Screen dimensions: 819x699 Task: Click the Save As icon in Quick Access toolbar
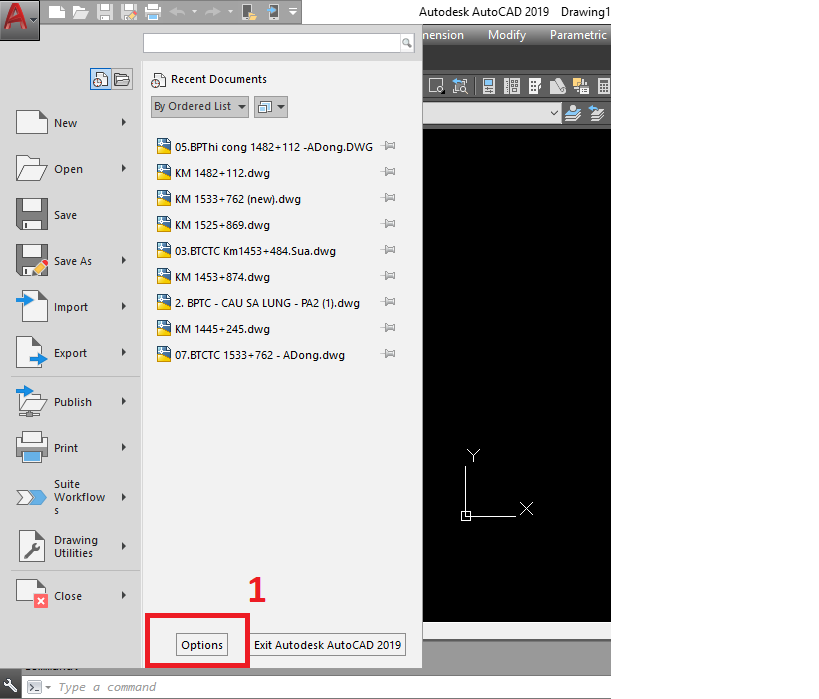[129, 11]
